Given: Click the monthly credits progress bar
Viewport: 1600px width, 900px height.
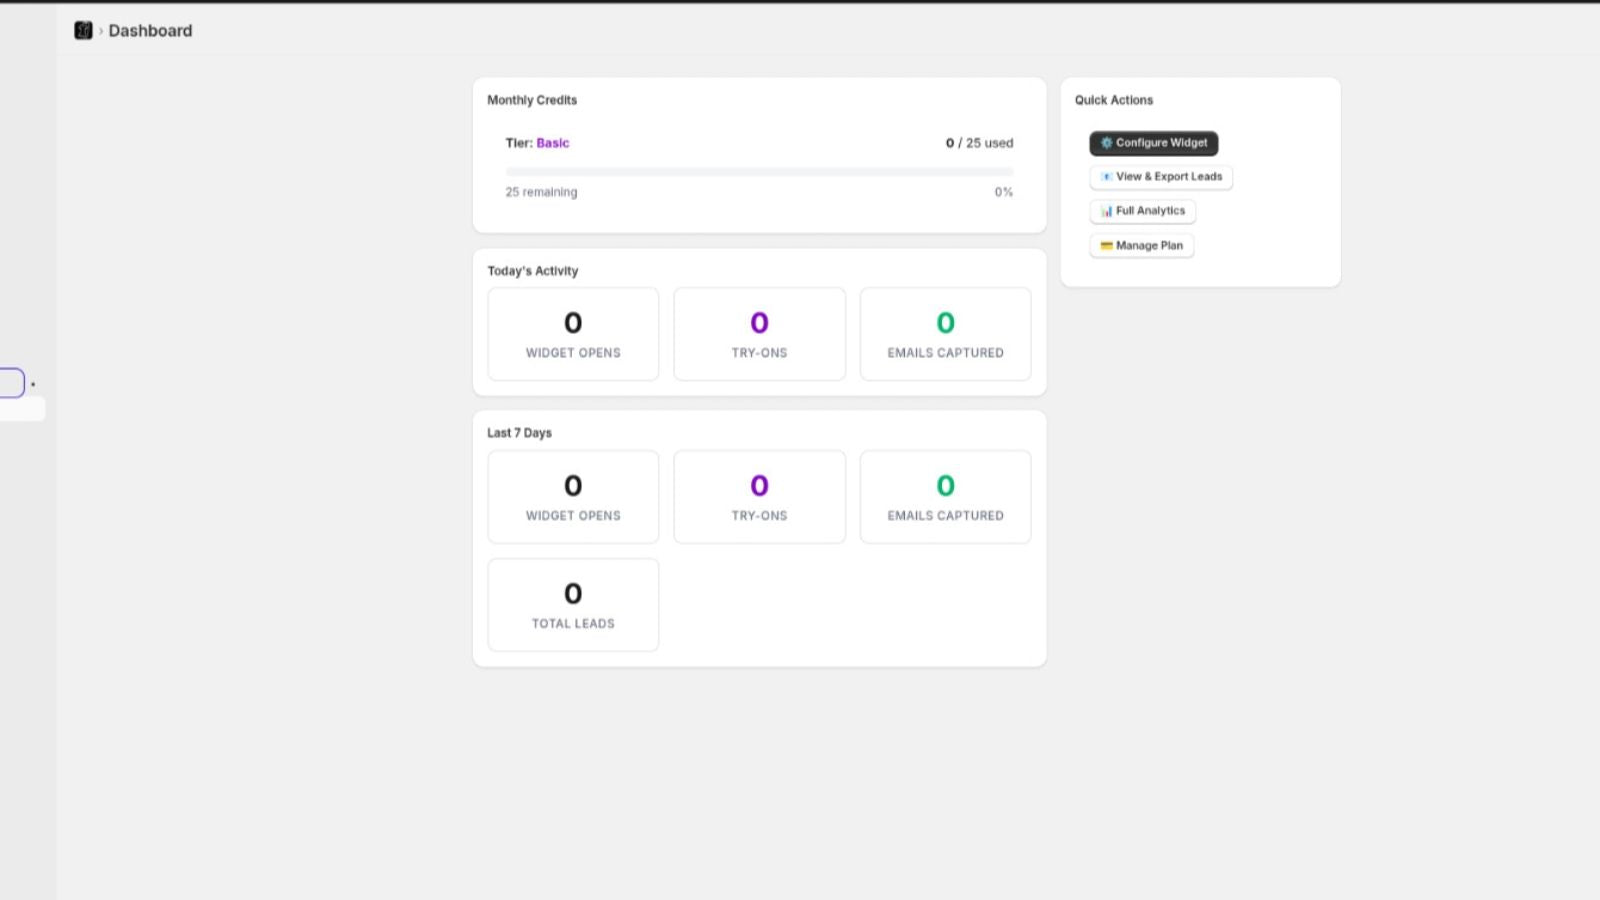Looking at the screenshot, I should pyautogui.click(x=759, y=172).
